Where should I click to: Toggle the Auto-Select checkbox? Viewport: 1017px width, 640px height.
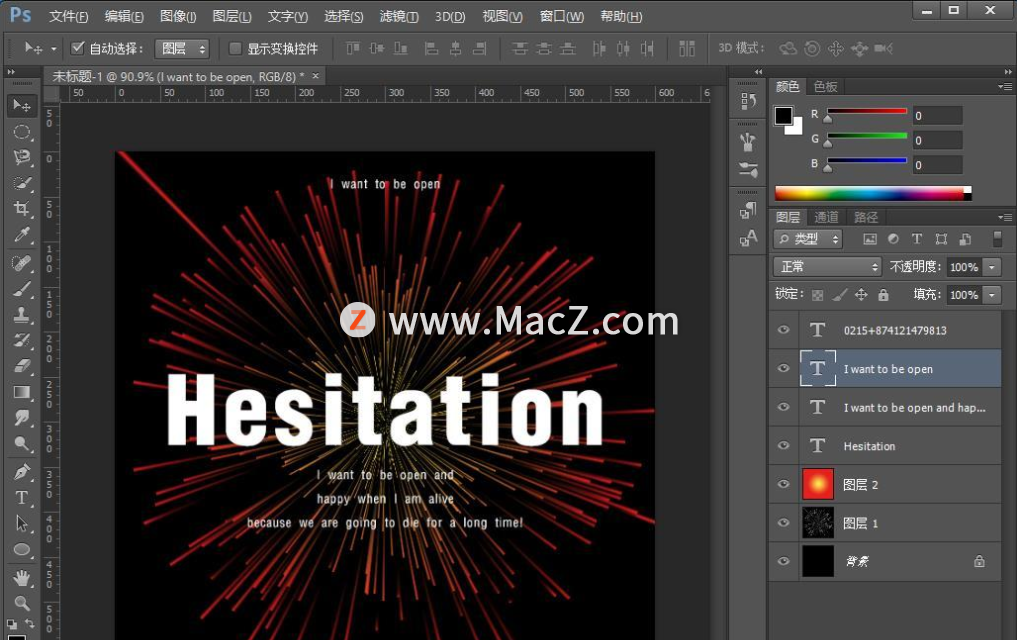[x=78, y=48]
